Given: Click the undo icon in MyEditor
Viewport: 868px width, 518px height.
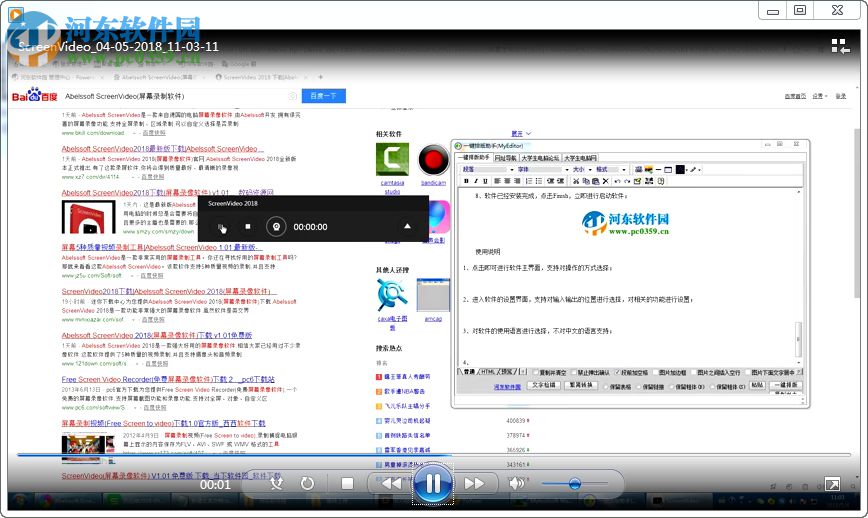Looking at the screenshot, I should (x=617, y=181).
